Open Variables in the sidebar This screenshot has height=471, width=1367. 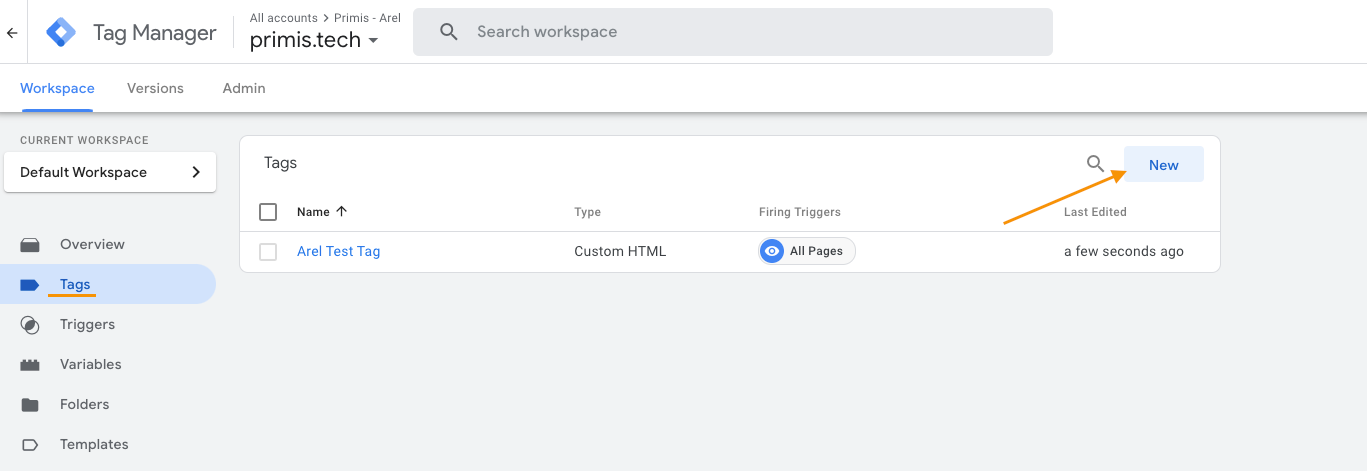click(x=108, y=364)
